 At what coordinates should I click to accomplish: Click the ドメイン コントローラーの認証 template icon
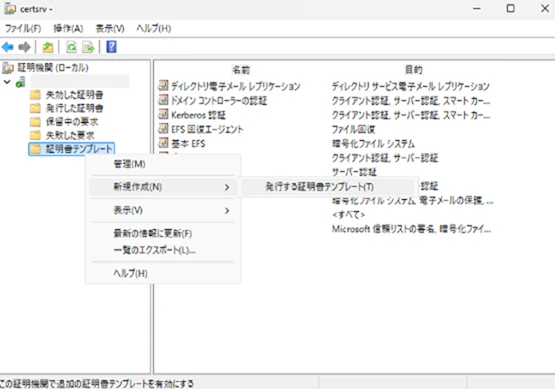163,100
